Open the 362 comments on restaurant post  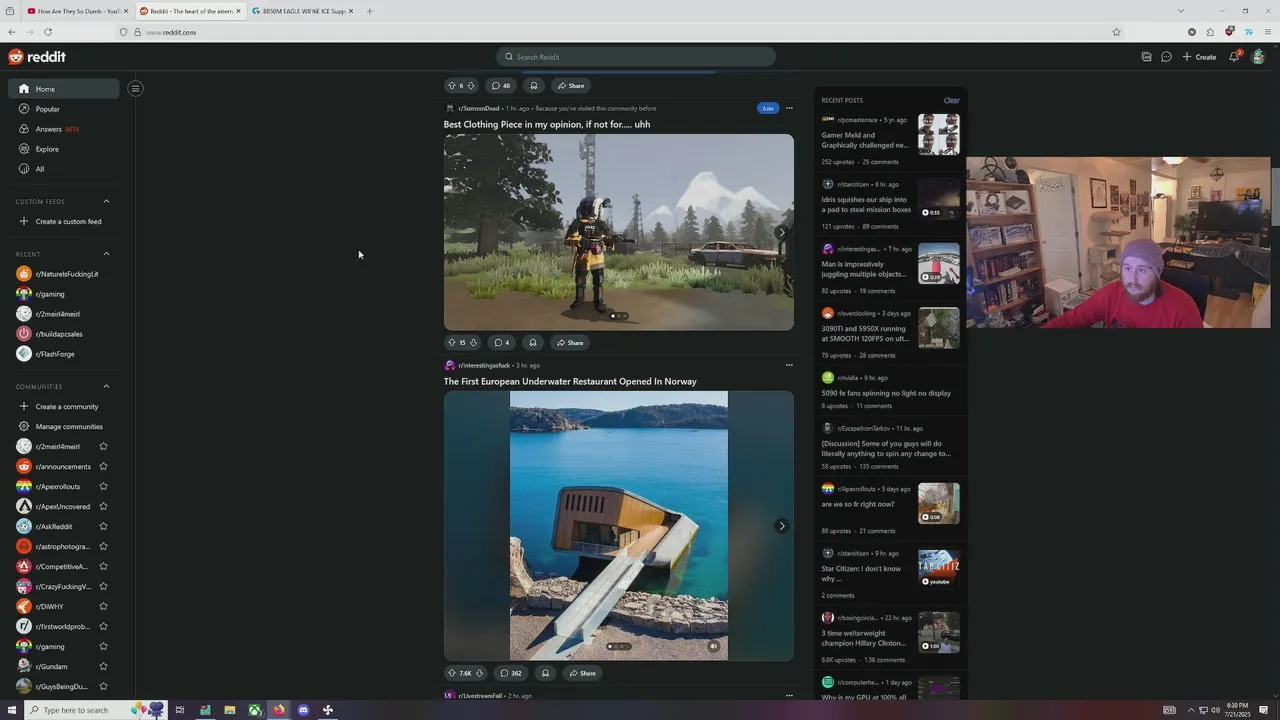click(510, 673)
